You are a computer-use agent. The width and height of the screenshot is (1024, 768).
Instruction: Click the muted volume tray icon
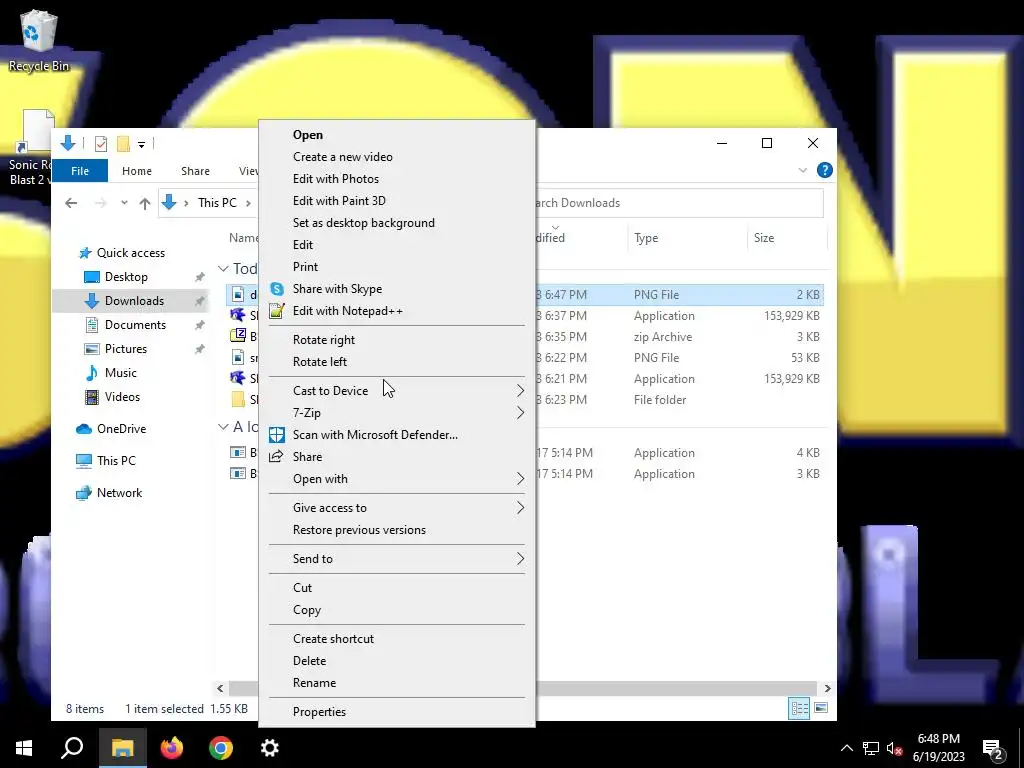click(x=894, y=748)
